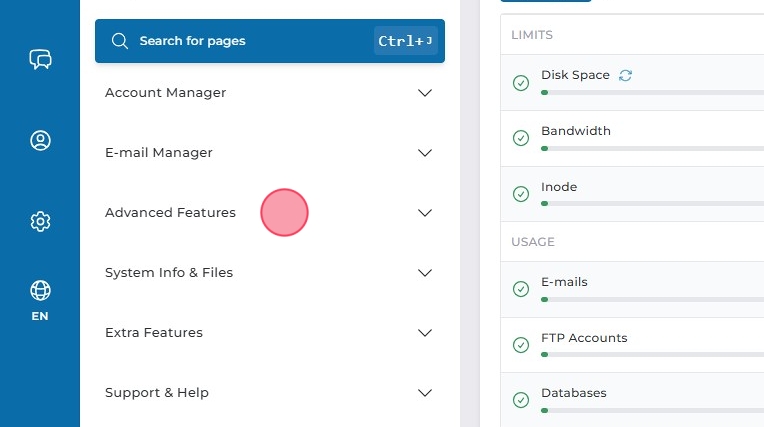Image resolution: width=764 pixels, height=427 pixels.
Task: Click the magnifier search icon
Action: (120, 41)
